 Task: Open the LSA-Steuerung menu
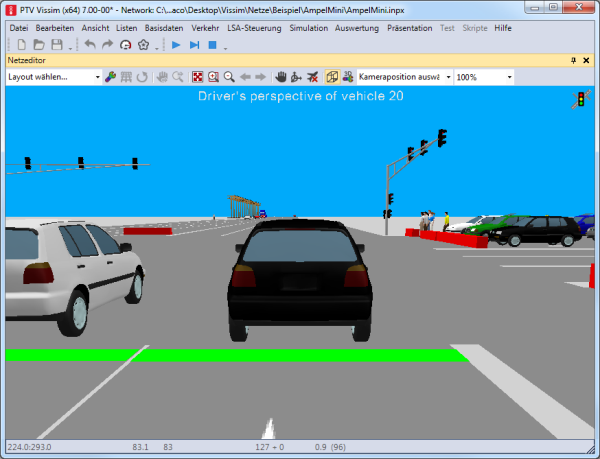tap(255, 28)
